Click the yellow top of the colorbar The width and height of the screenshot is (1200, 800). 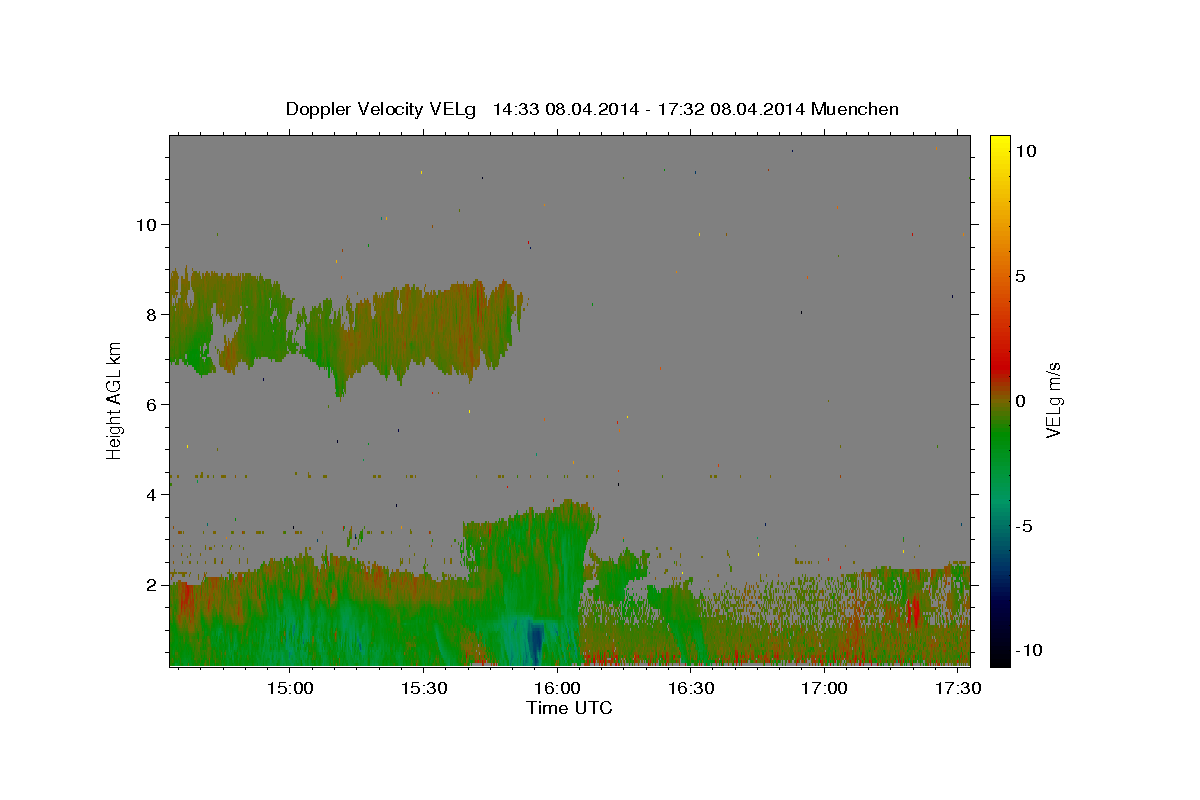coord(1000,145)
